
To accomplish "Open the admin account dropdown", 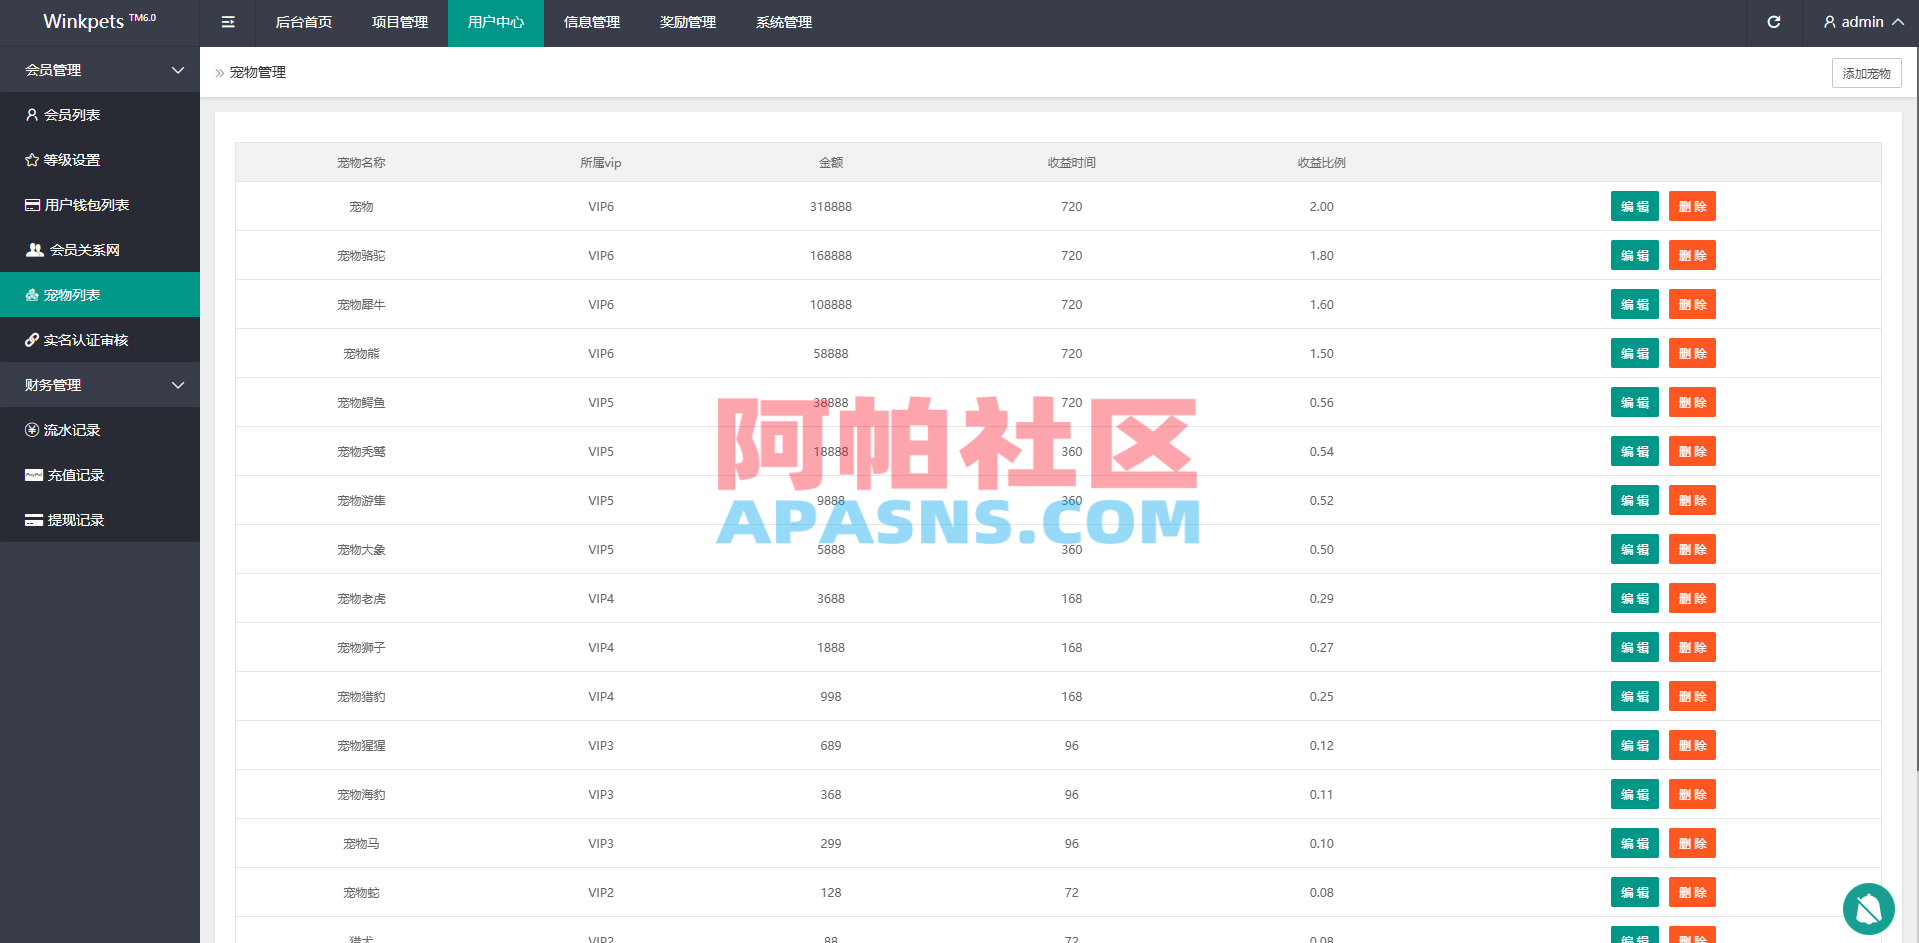I will point(1862,22).
